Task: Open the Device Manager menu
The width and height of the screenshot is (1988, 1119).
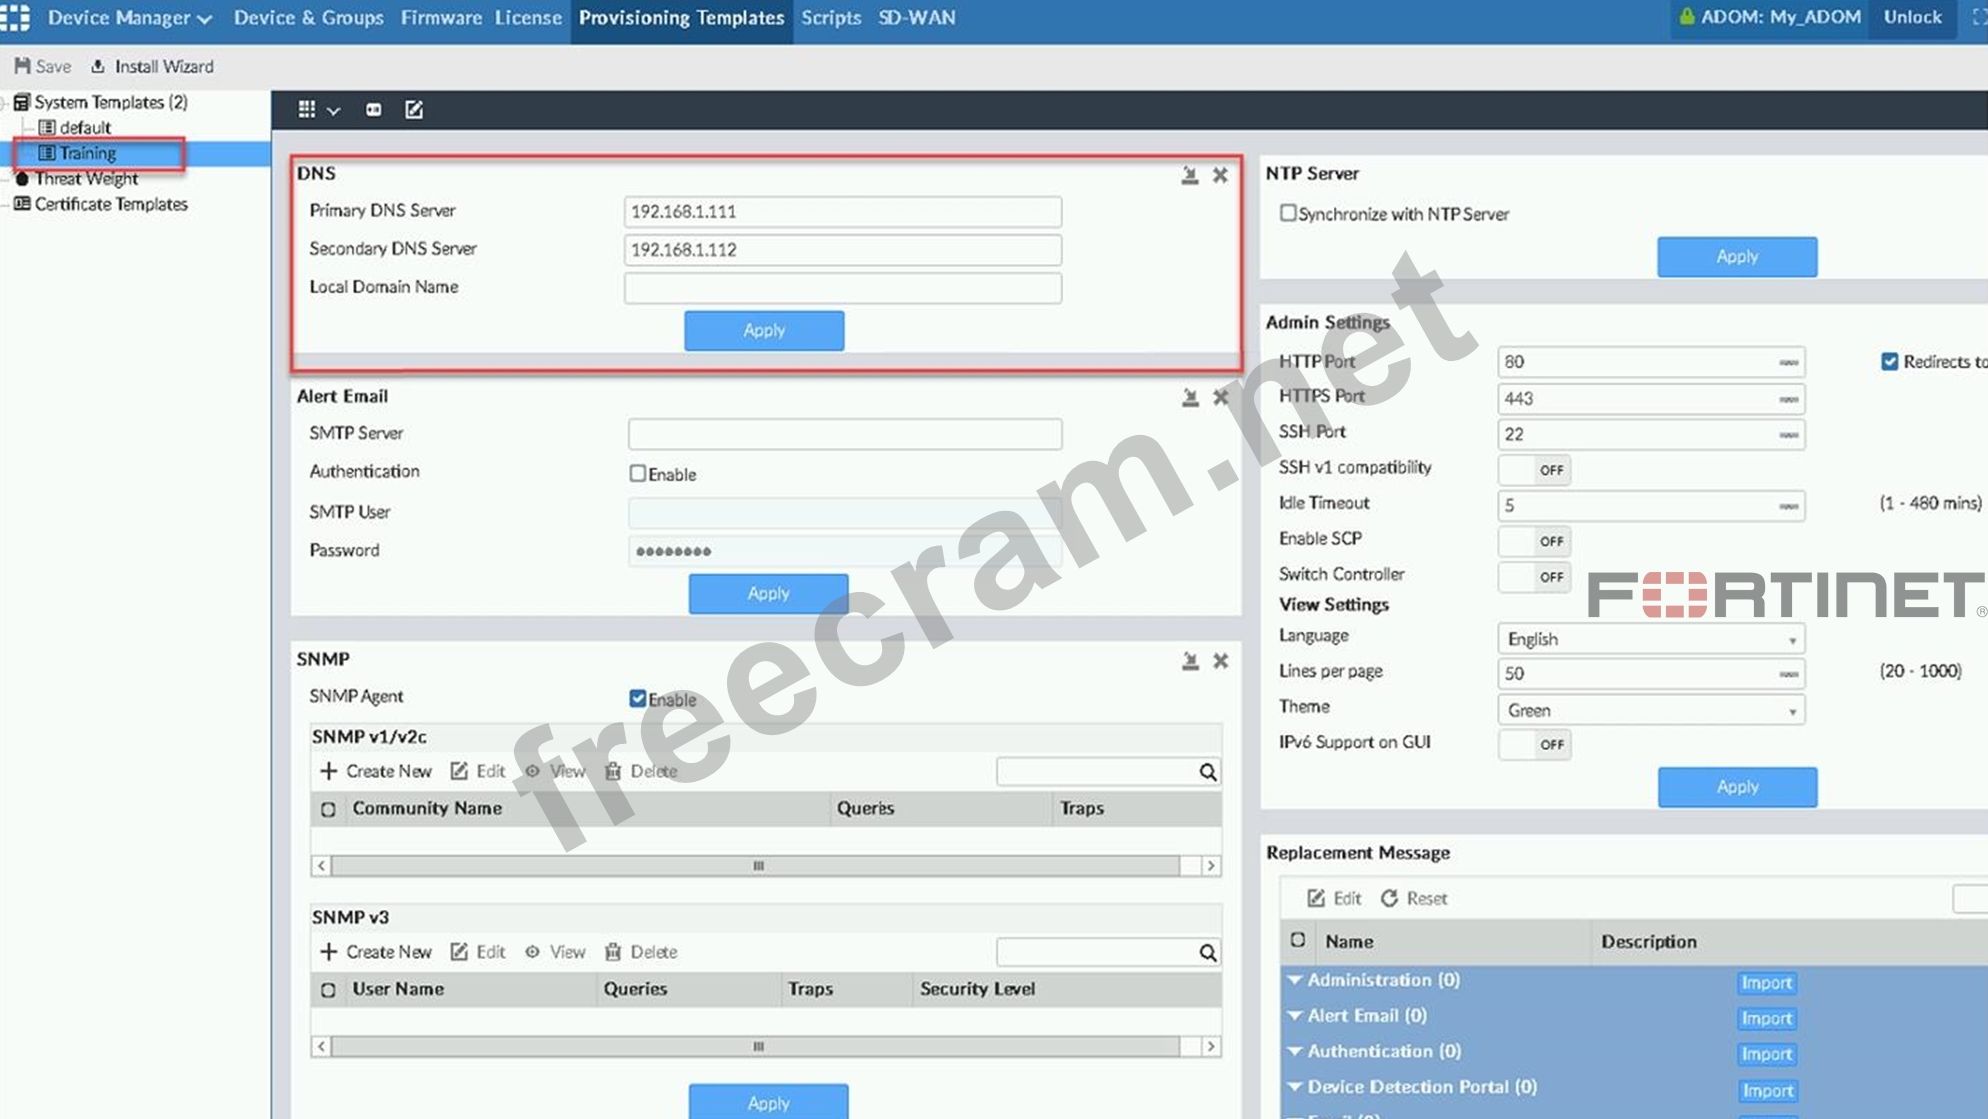Action: (129, 18)
